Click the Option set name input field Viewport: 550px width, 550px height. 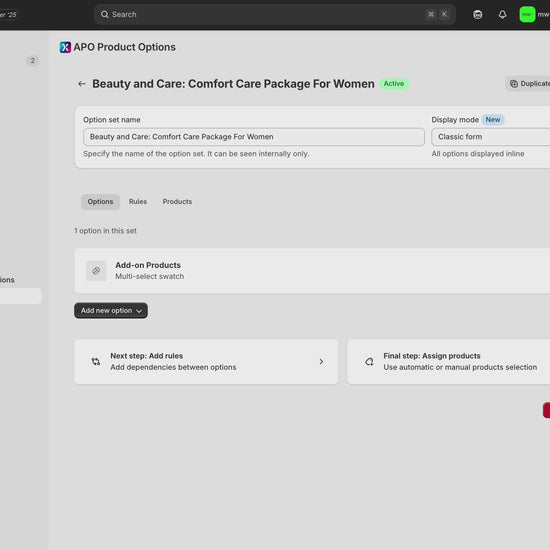point(254,137)
